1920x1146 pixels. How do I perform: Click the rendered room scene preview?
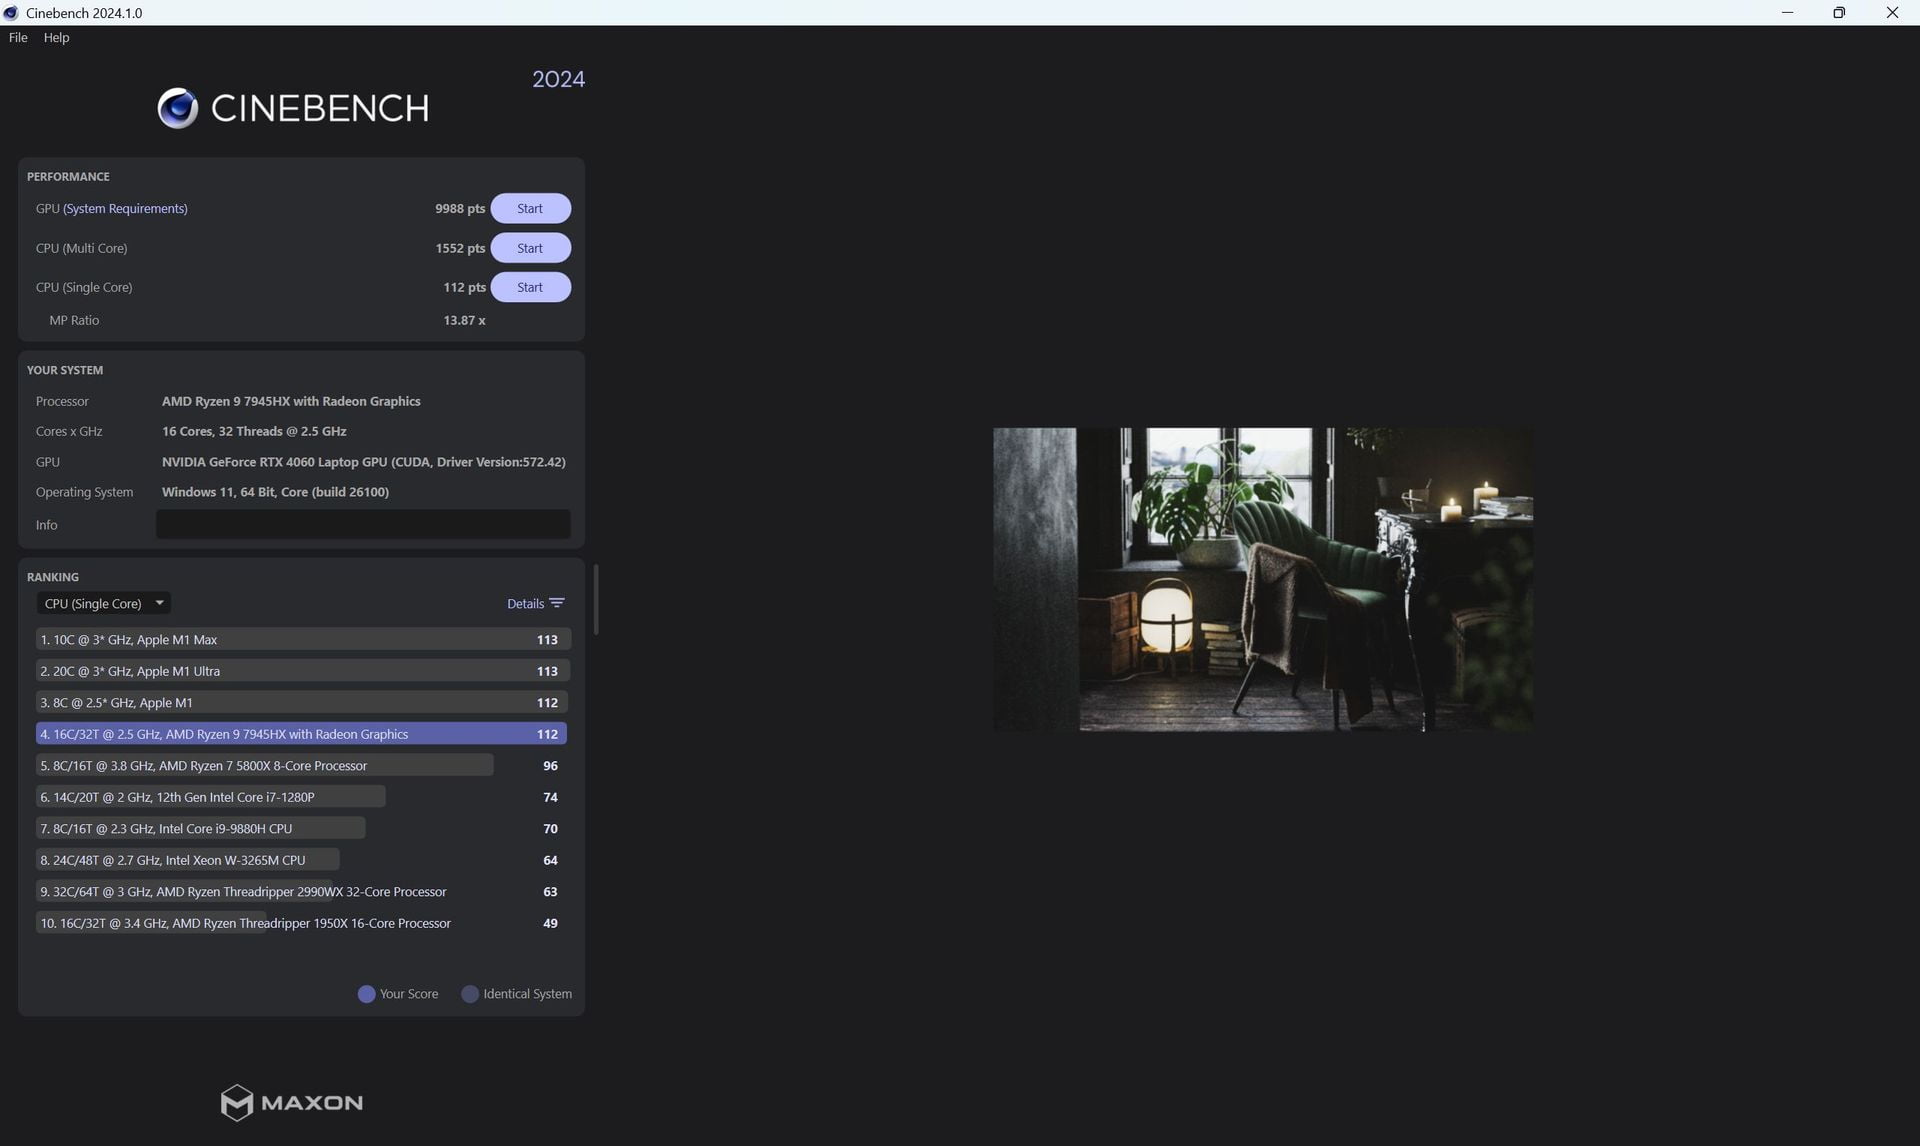click(x=1262, y=579)
